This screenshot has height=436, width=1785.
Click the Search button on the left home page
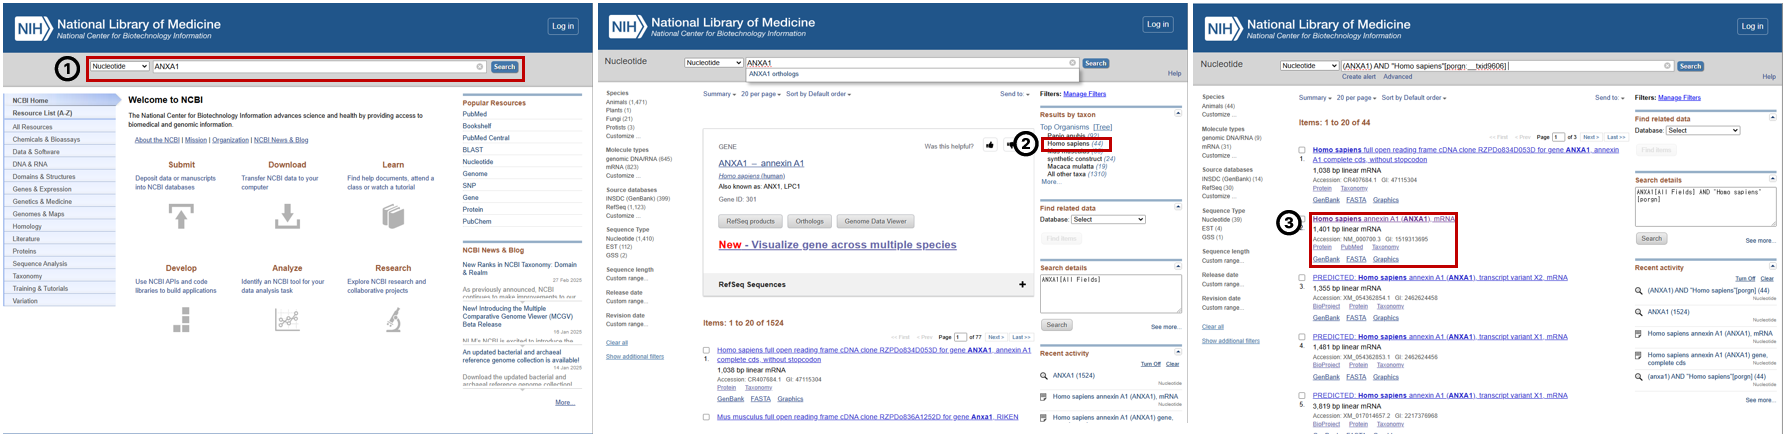click(504, 67)
